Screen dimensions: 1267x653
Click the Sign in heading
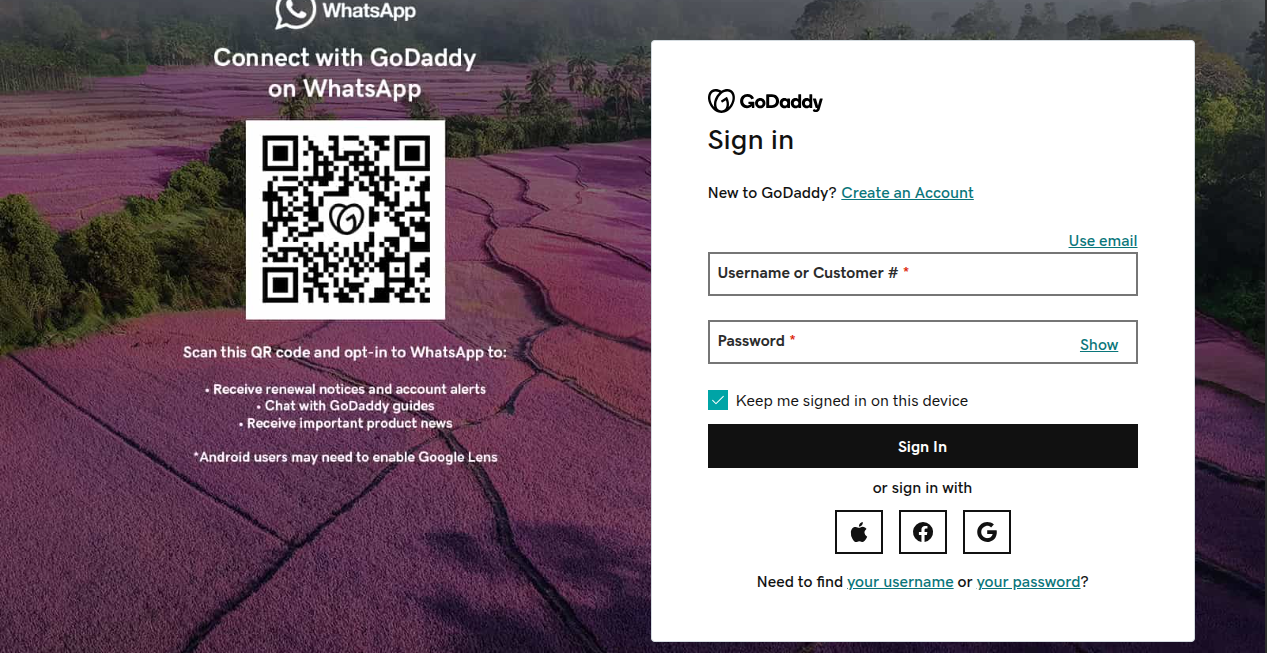750,140
